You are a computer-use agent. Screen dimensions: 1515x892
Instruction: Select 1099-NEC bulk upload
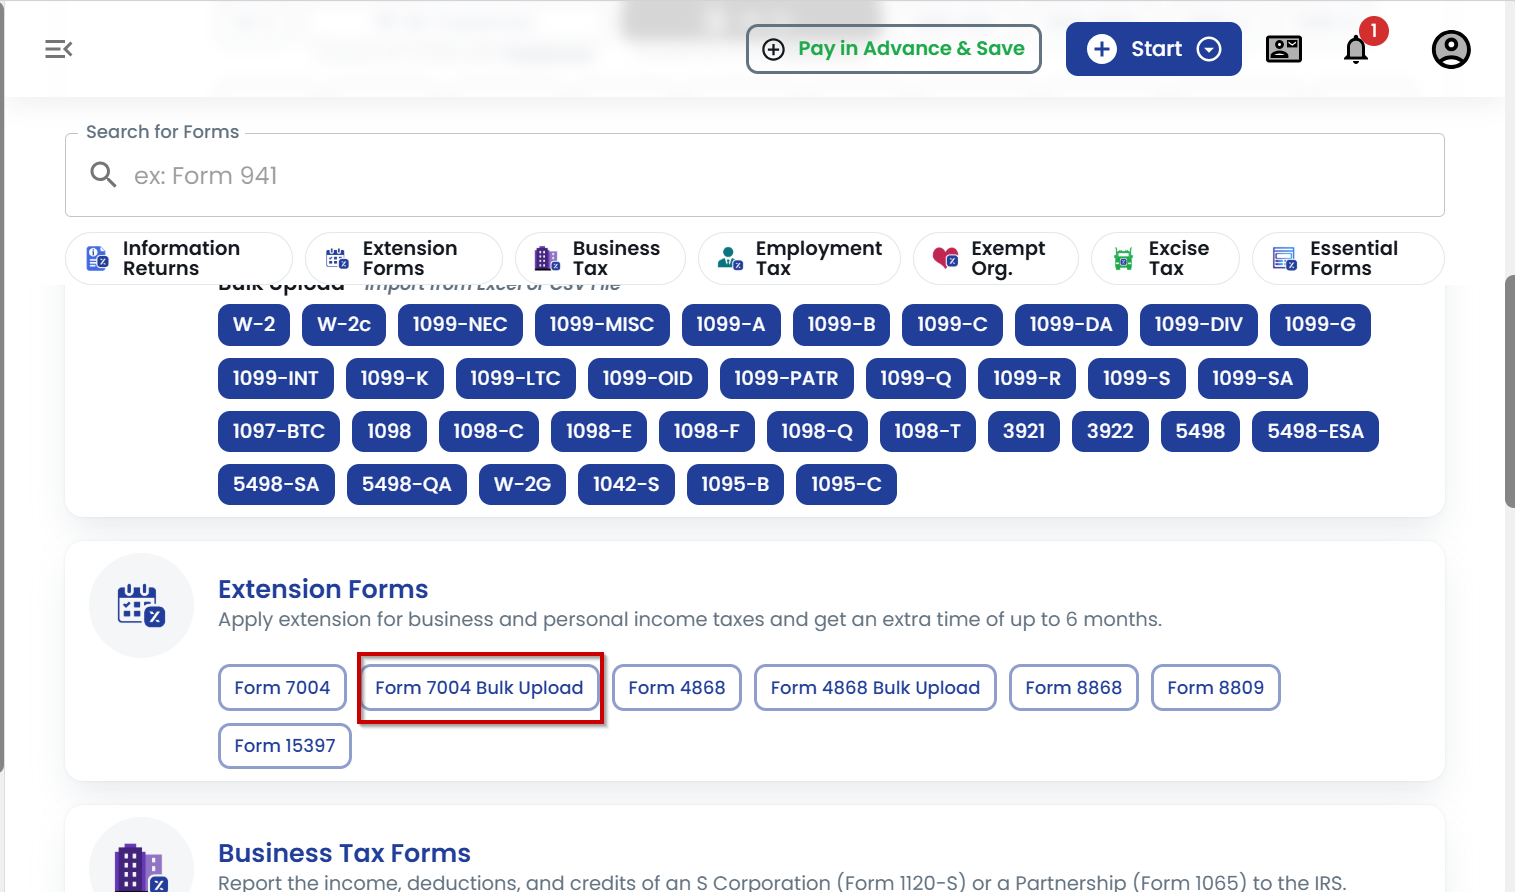[460, 324]
